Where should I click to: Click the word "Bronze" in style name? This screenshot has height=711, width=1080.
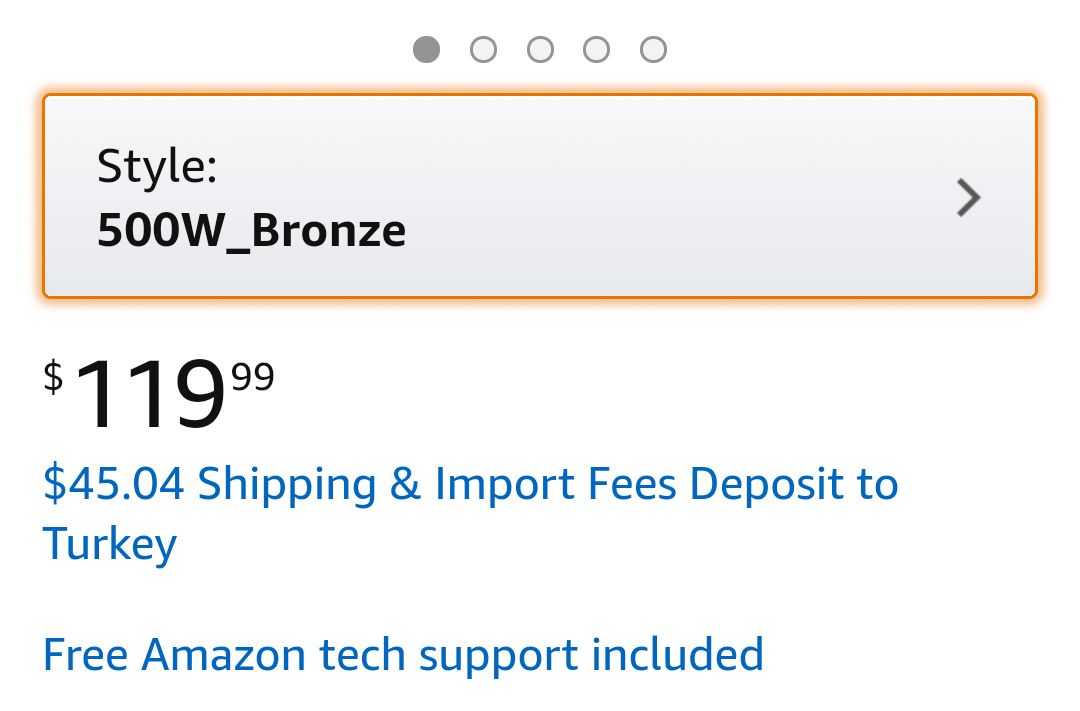click(x=328, y=231)
